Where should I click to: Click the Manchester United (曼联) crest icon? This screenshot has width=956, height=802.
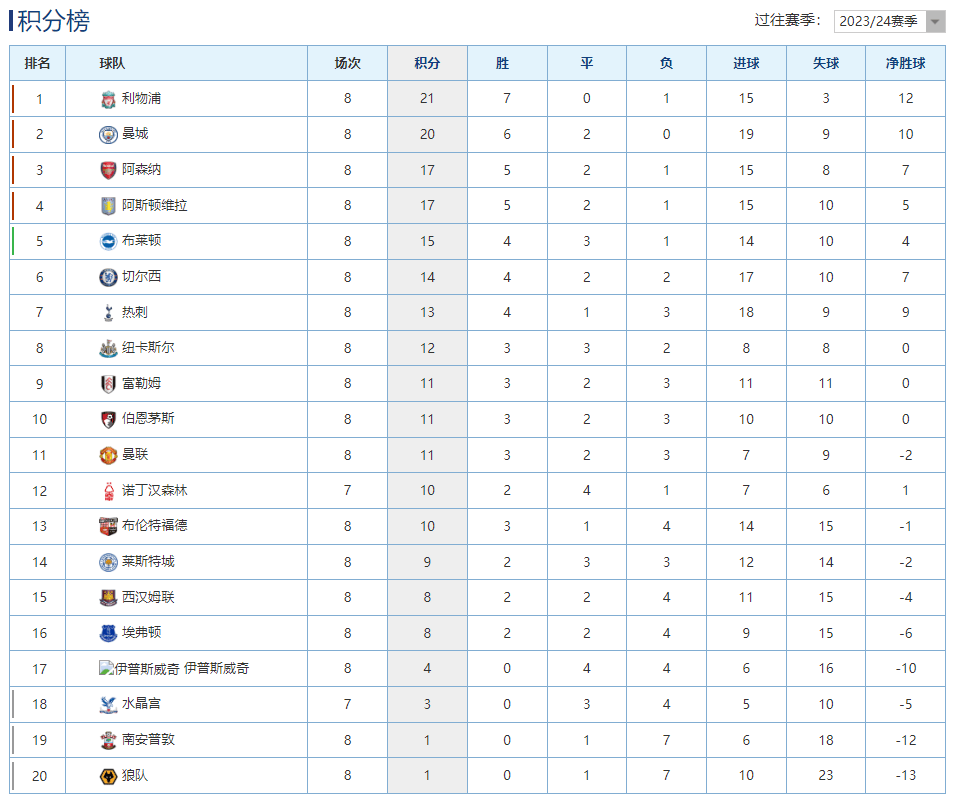108,455
